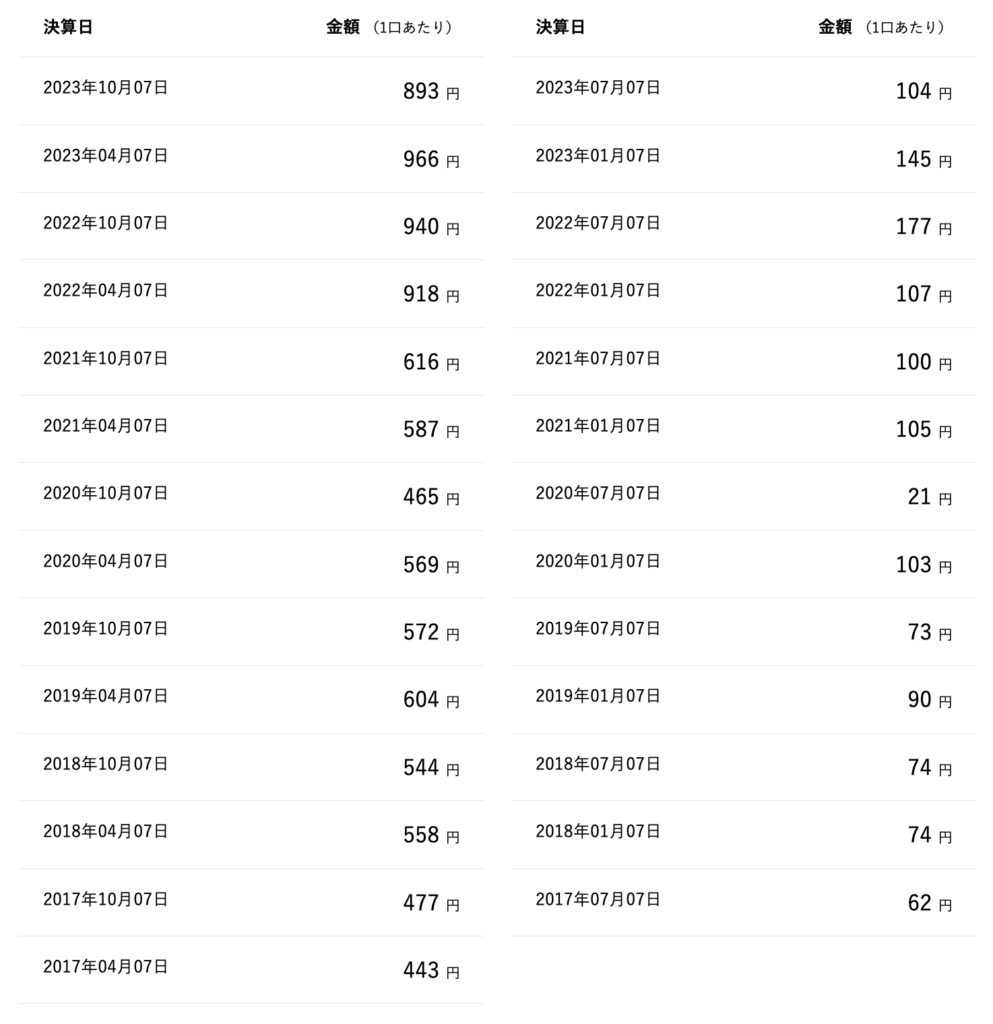Select the 2019年10月07日 date entry
Screen dimensions: 993x1024
click(105, 629)
